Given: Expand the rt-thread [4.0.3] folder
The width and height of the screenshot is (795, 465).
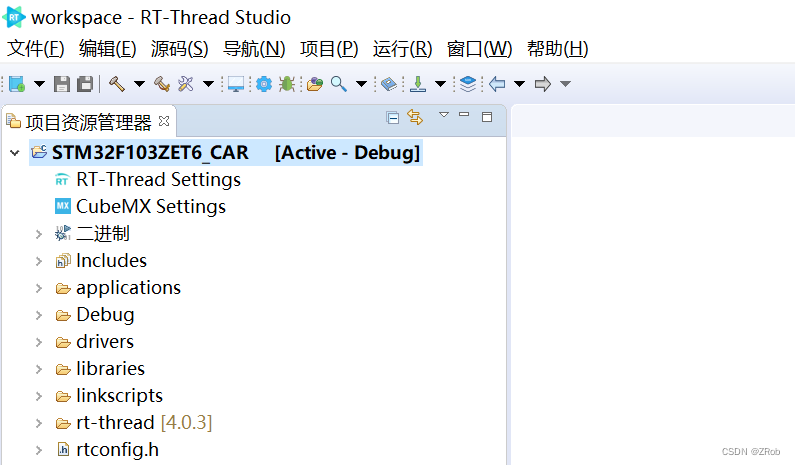Looking at the screenshot, I should 39,423.
